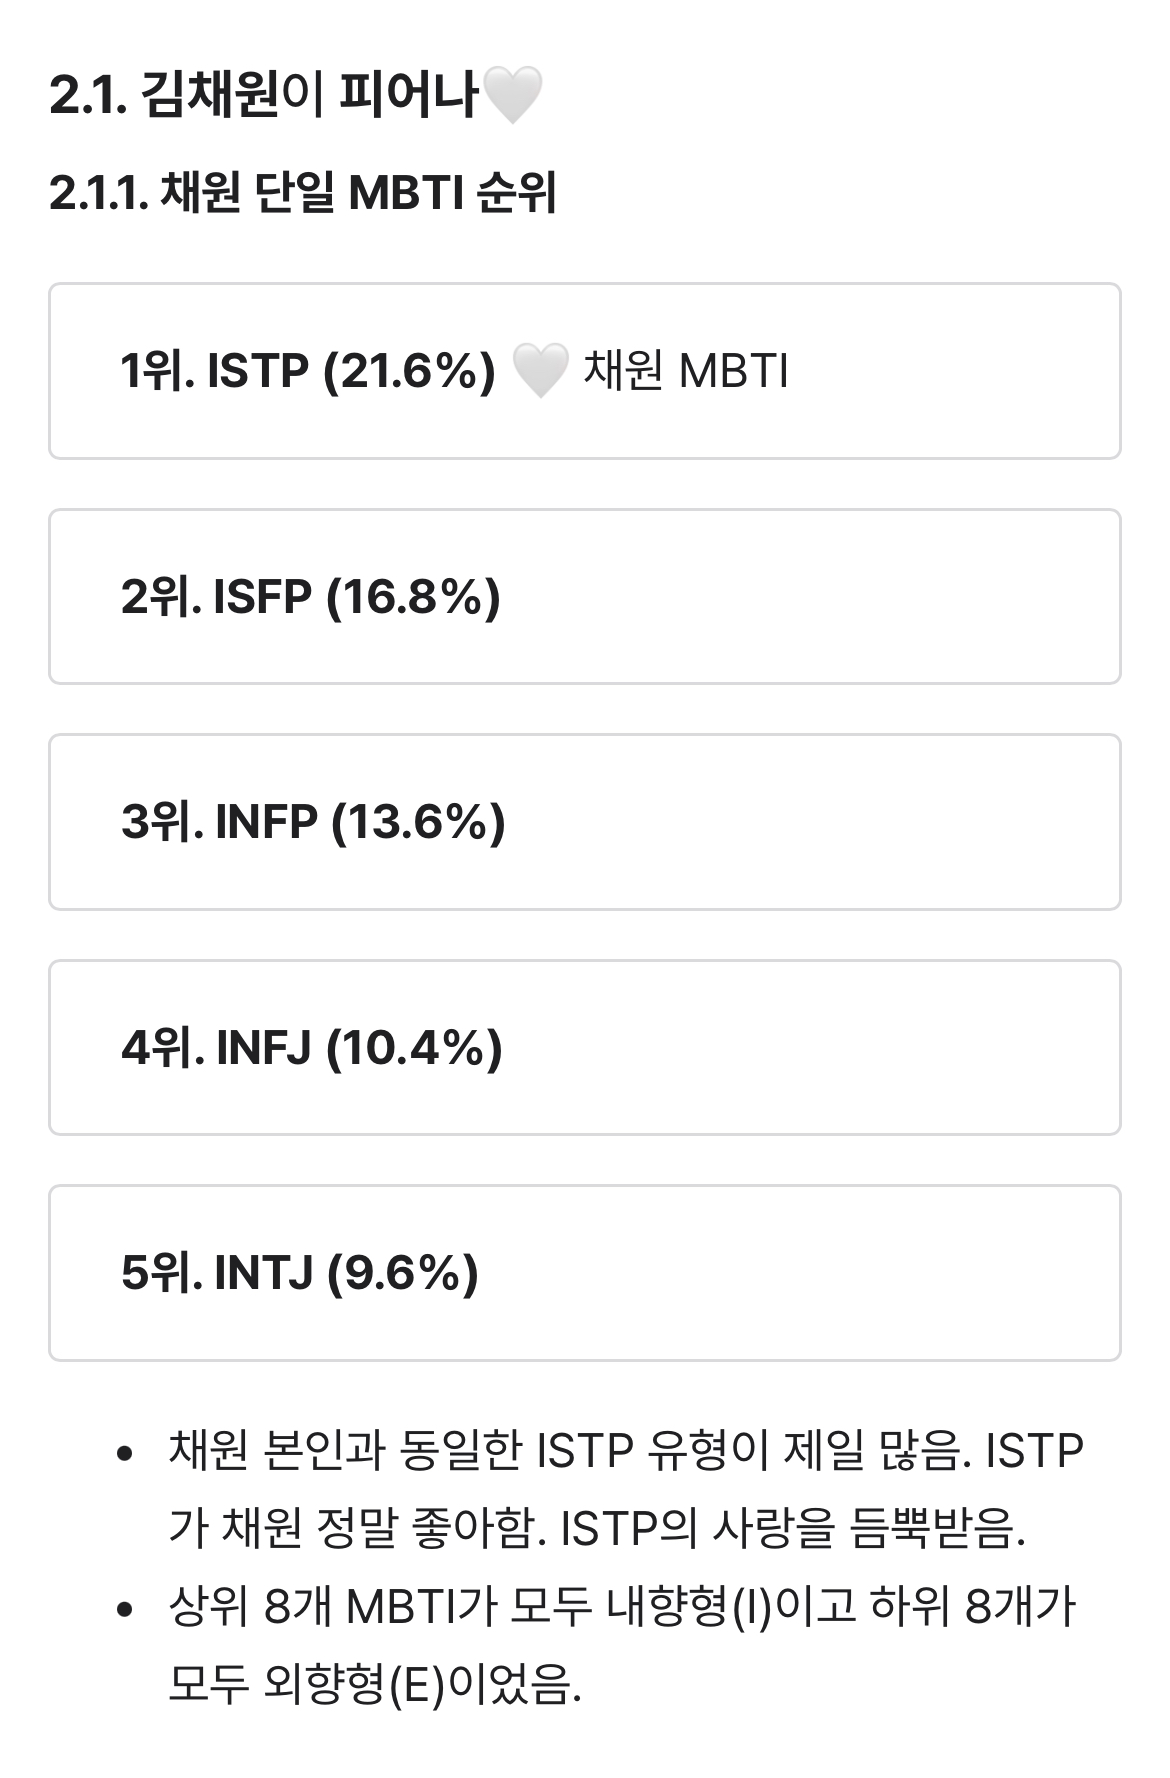Select the 3위. INFP rank label
The height and width of the screenshot is (1778, 1170).
click(x=219, y=822)
